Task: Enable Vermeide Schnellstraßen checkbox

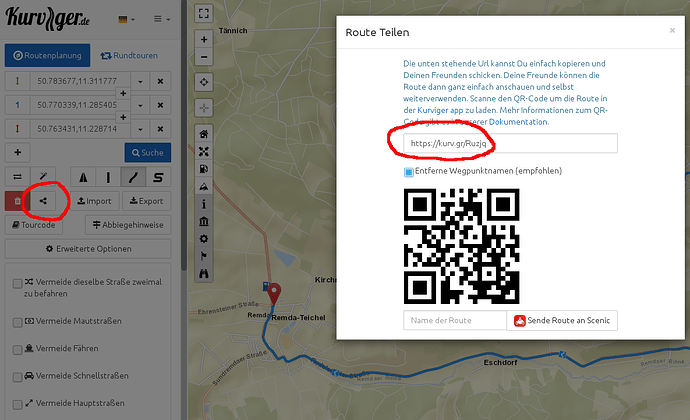Action: [17, 377]
